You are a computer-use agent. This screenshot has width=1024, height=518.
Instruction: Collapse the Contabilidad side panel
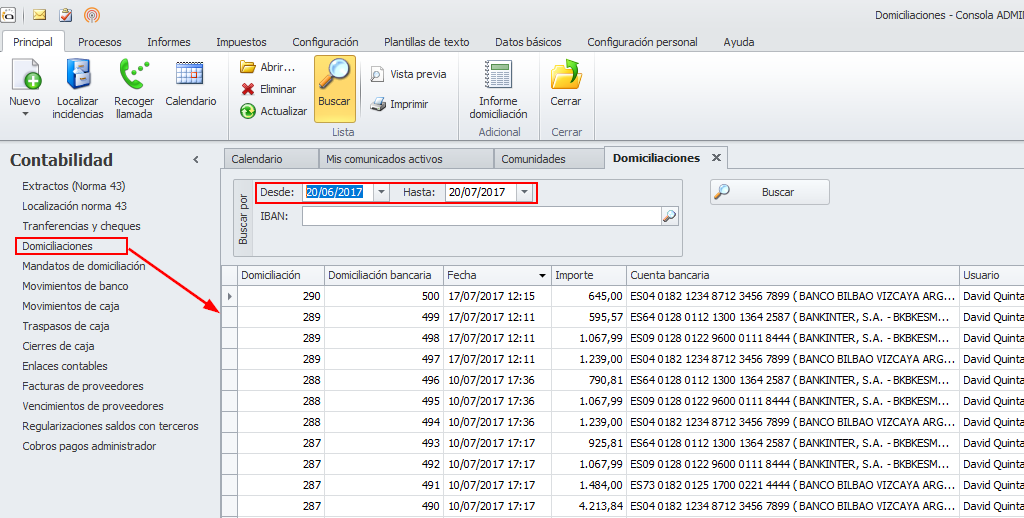(x=196, y=160)
